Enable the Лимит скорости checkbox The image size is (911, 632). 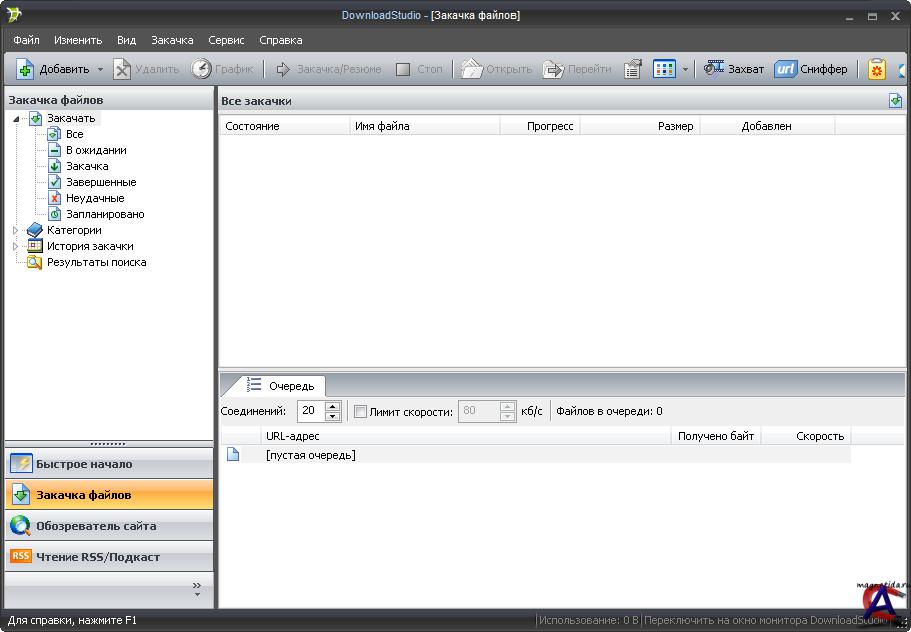361,411
